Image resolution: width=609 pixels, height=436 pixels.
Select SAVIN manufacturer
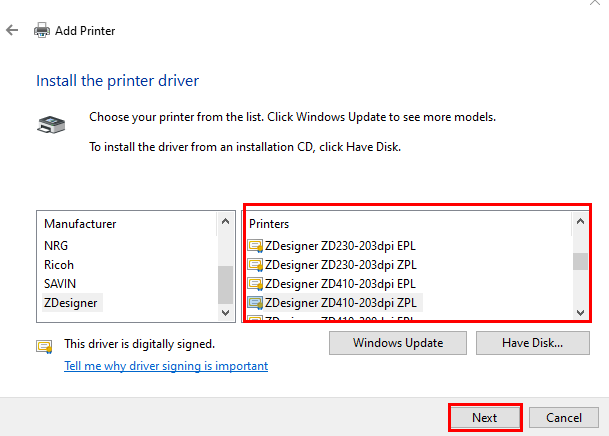(60, 284)
